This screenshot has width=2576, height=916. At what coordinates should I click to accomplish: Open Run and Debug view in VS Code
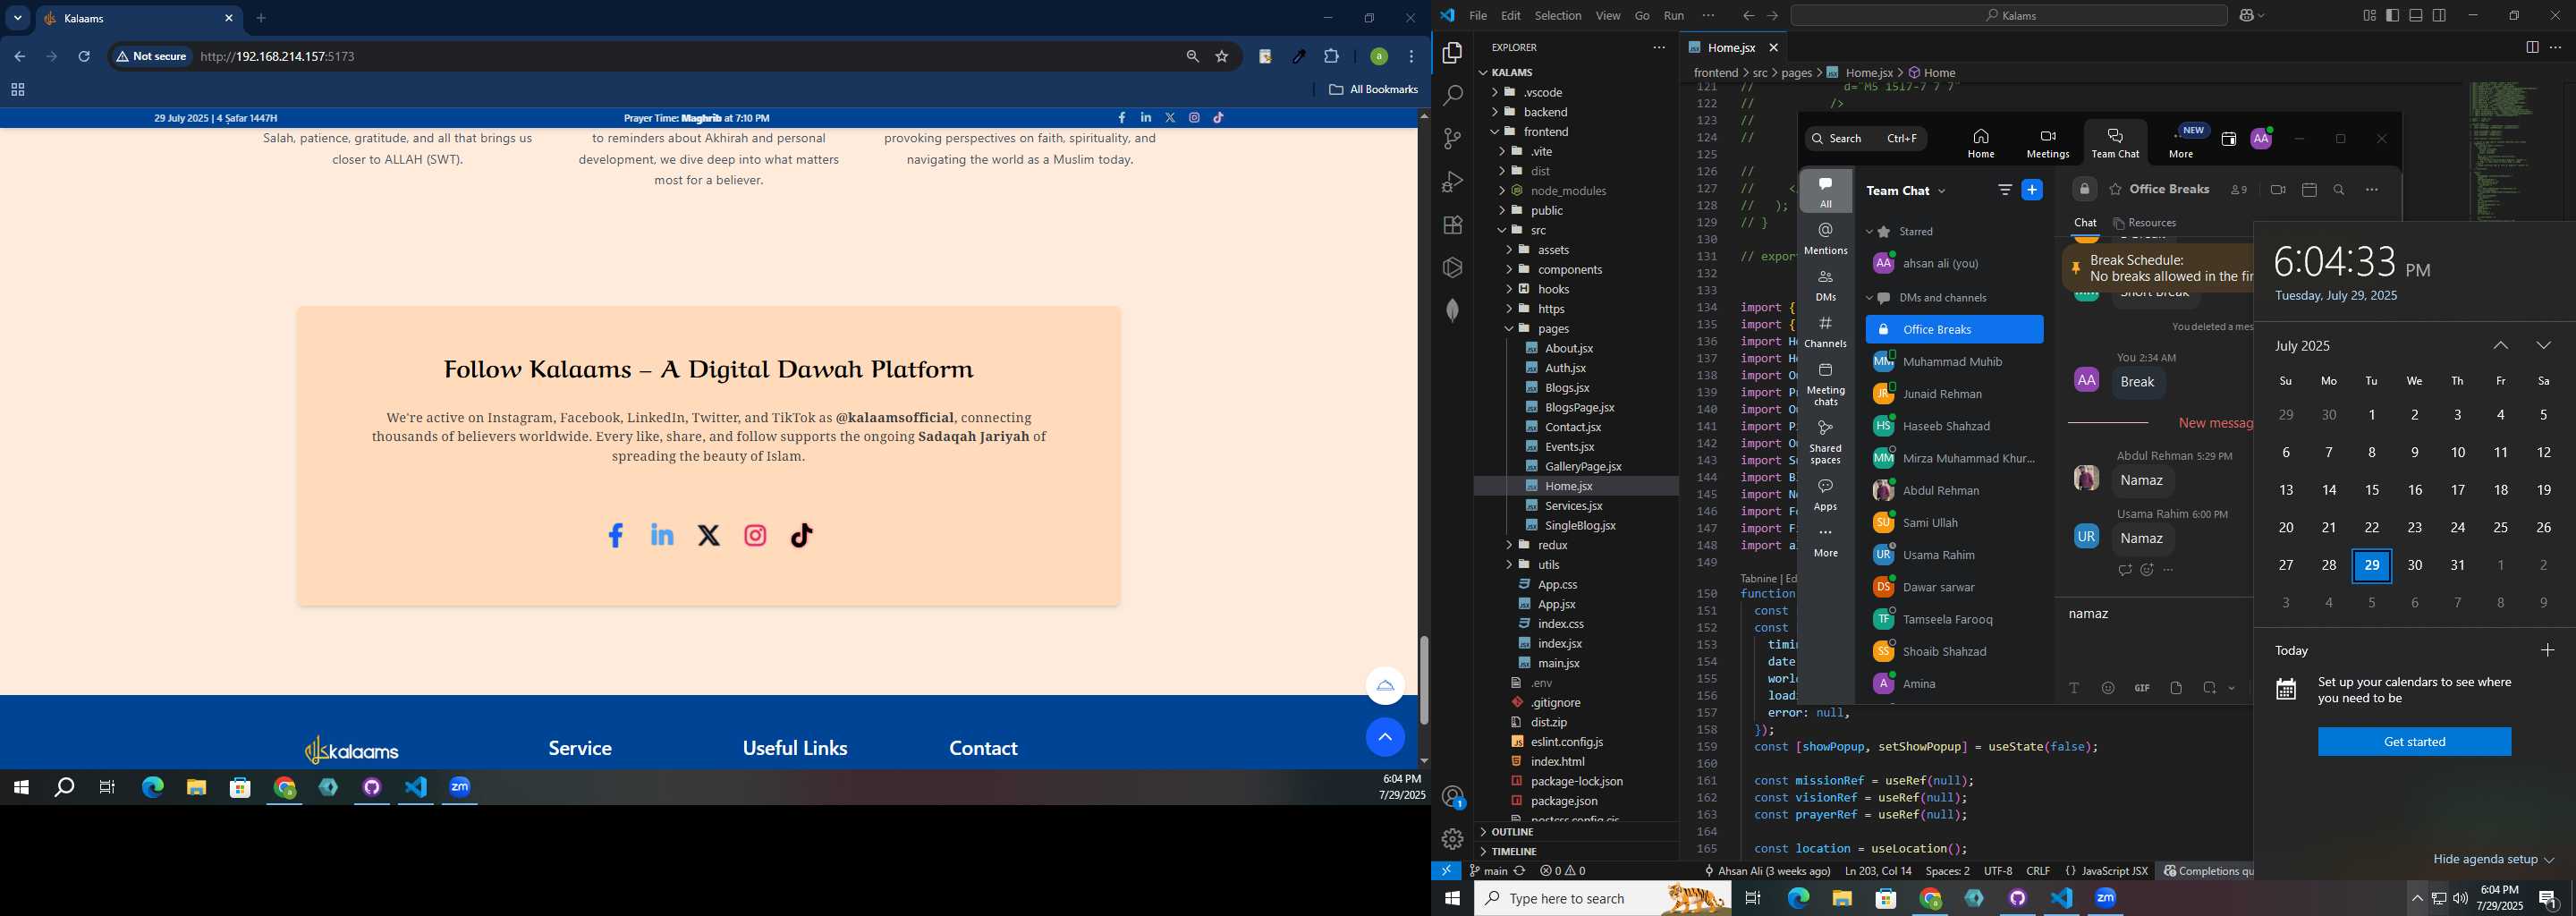coord(1452,182)
